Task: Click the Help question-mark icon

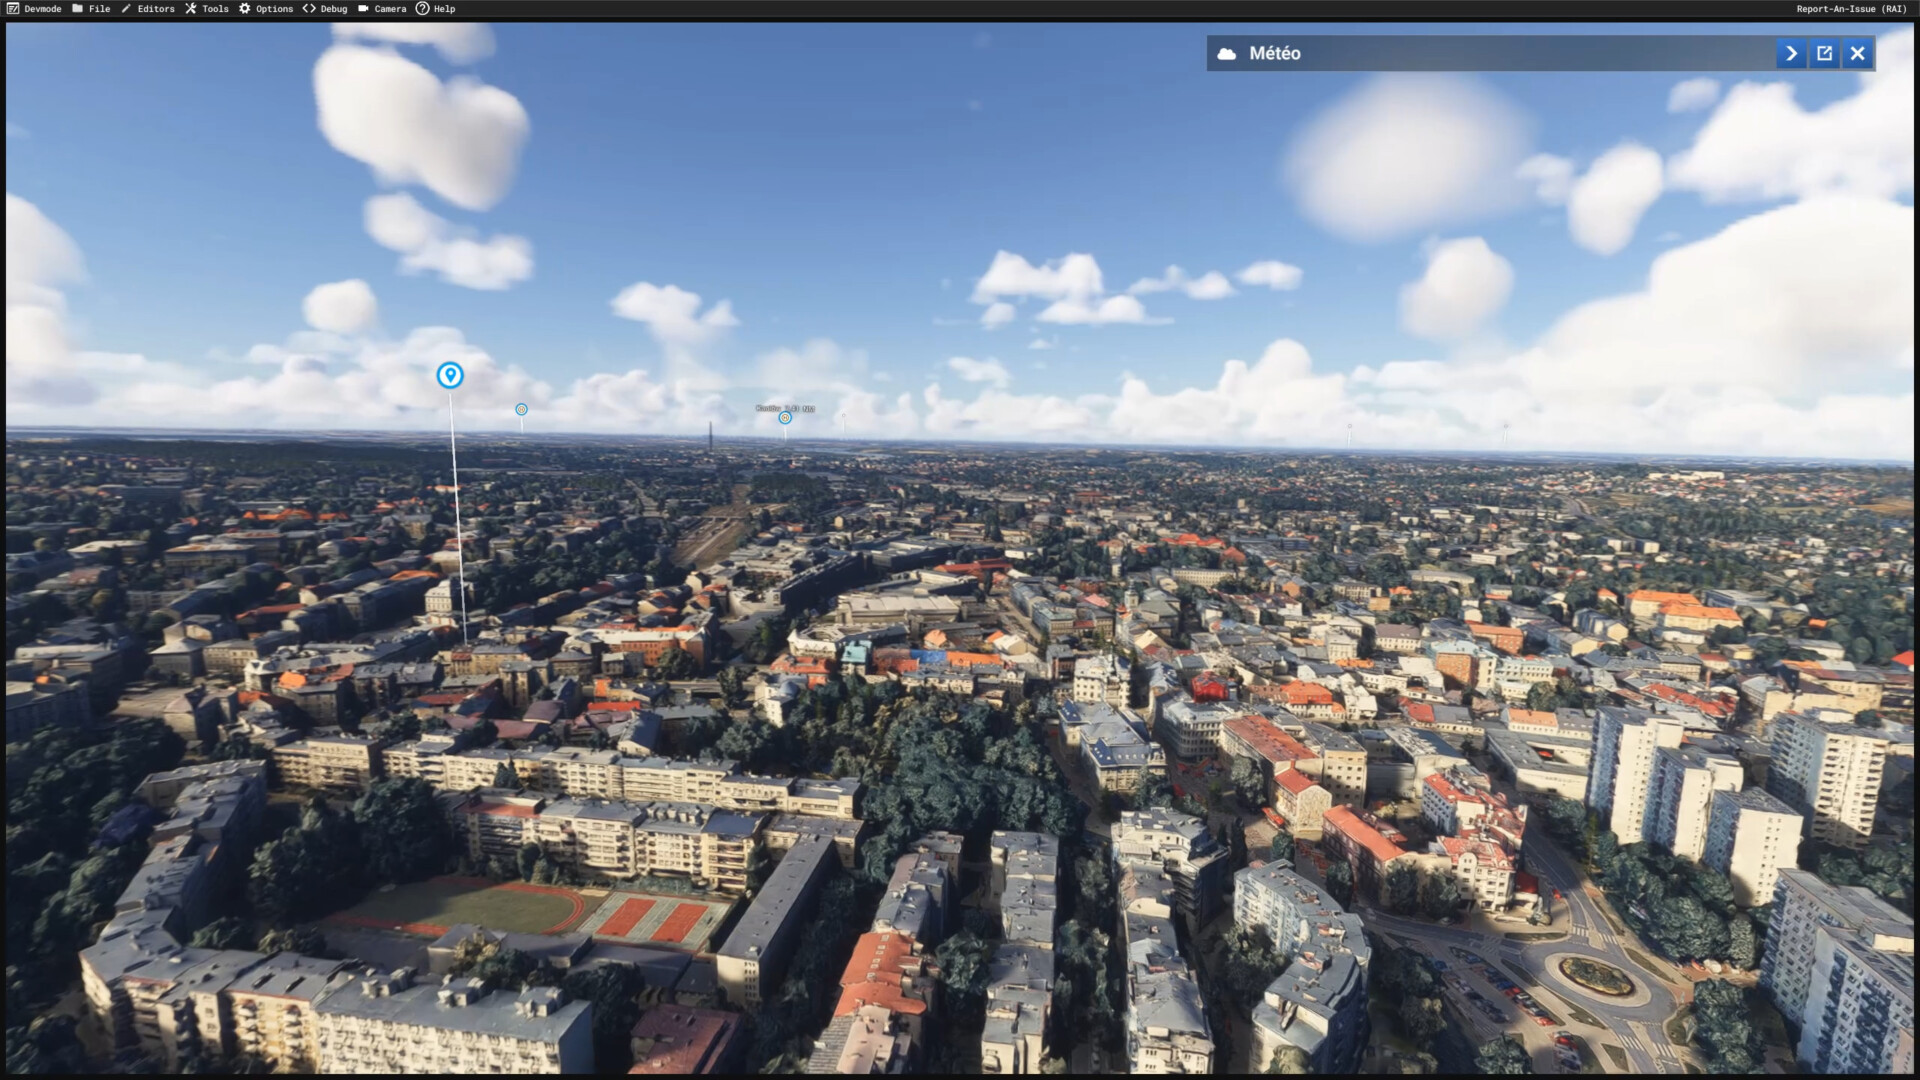Action: (x=423, y=9)
